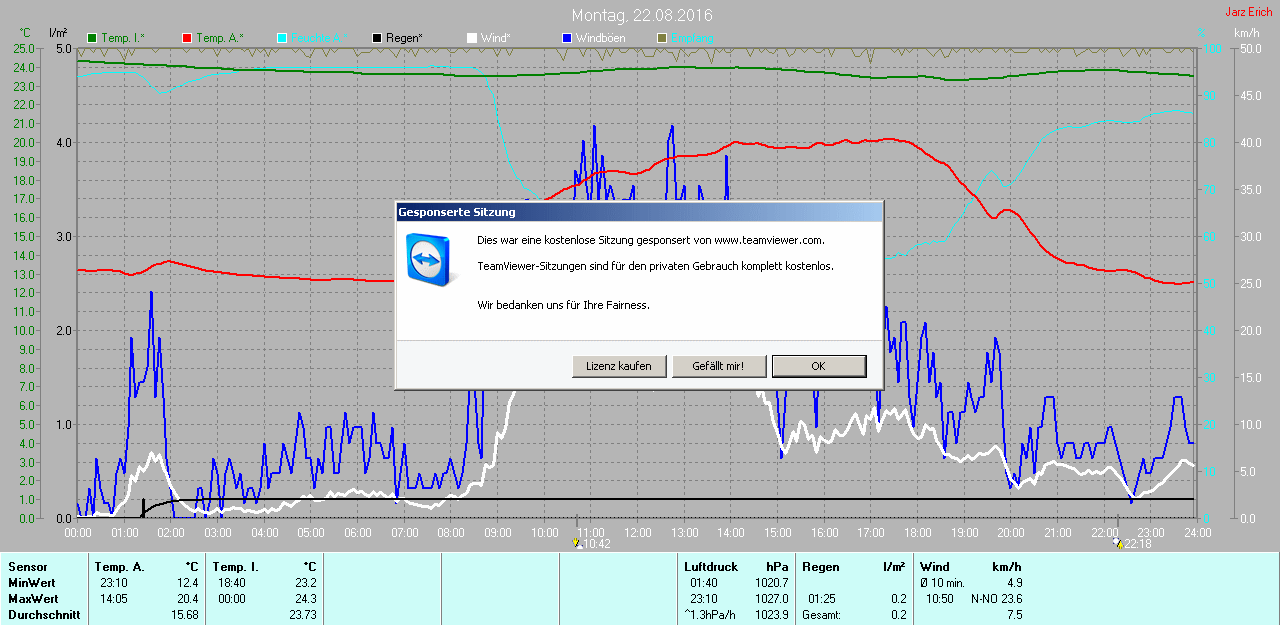This screenshot has width=1280, height=625.
Task: Click the white Wind legend square
Action: pyautogui.click(x=472, y=38)
